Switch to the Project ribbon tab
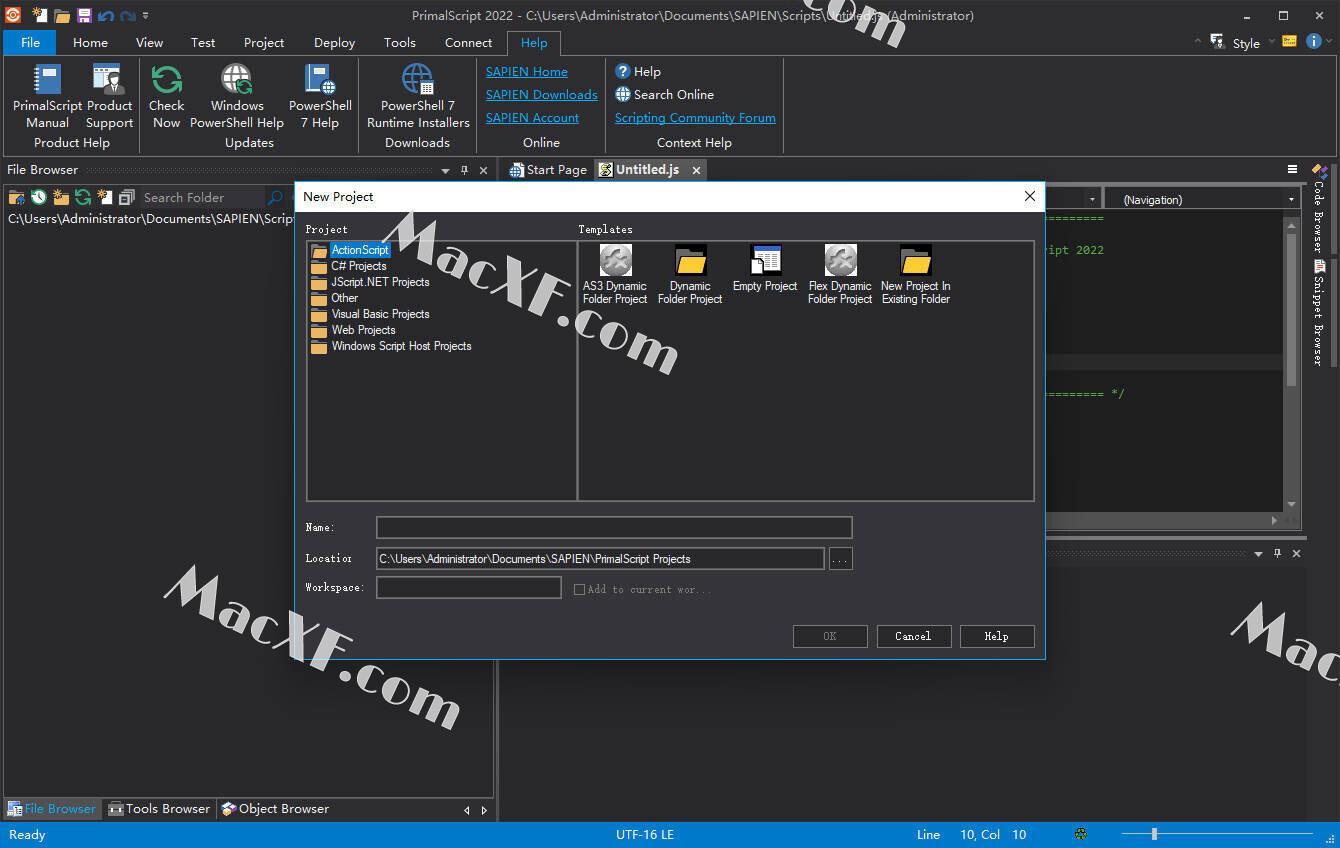1340x848 pixels. tap(264, 42)
